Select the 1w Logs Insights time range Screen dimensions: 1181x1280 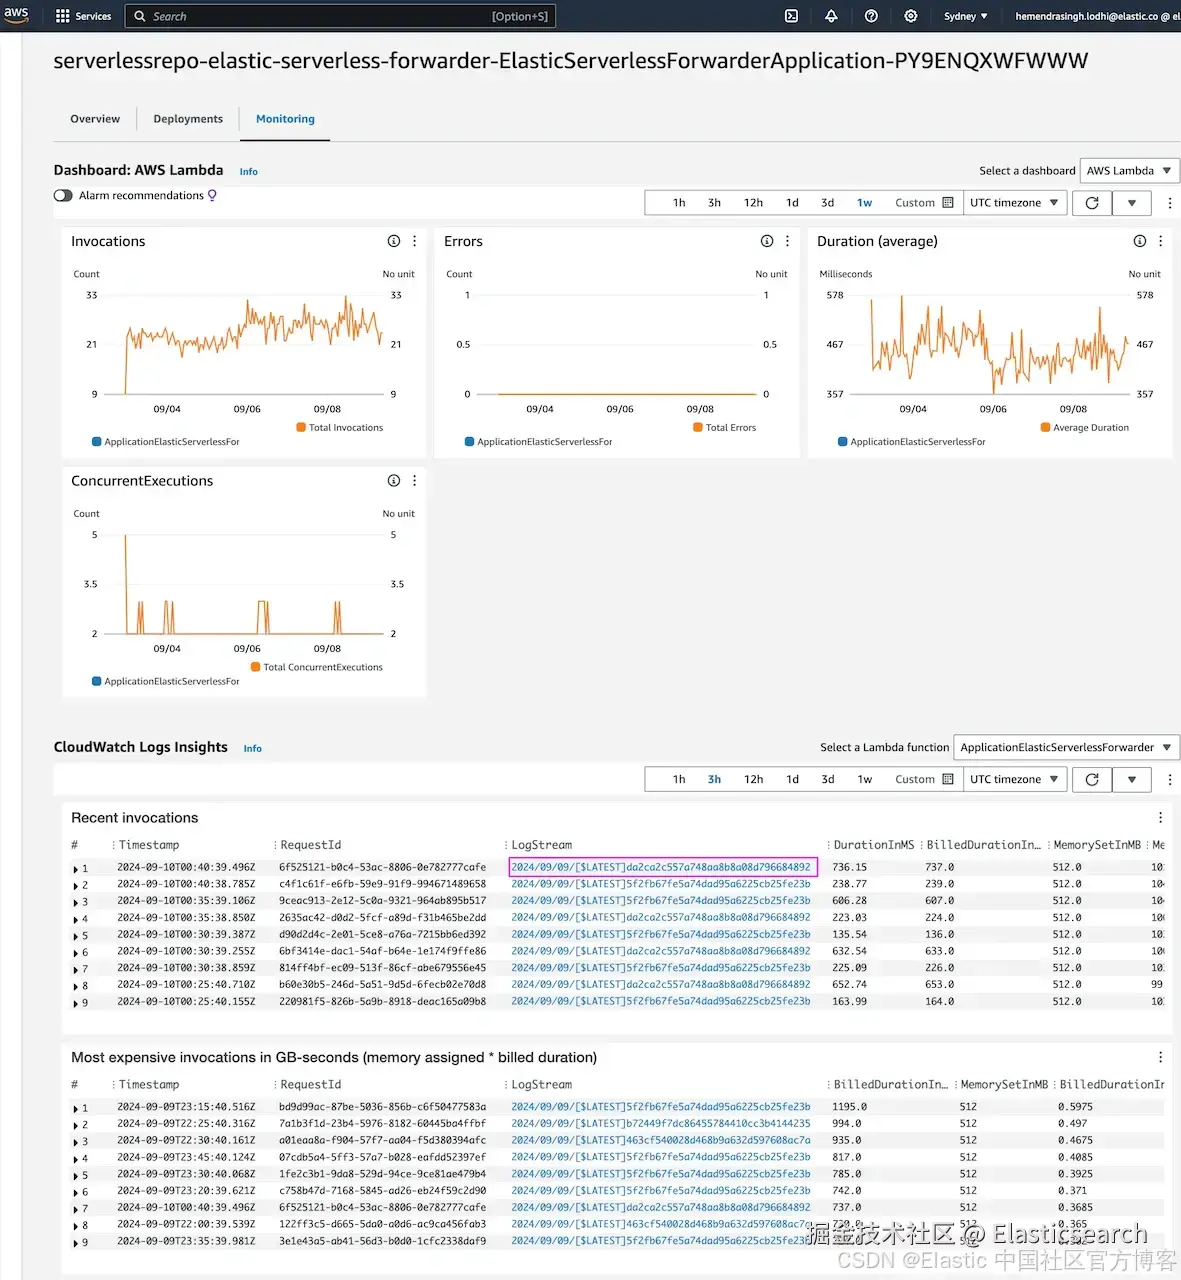(864, 780)
